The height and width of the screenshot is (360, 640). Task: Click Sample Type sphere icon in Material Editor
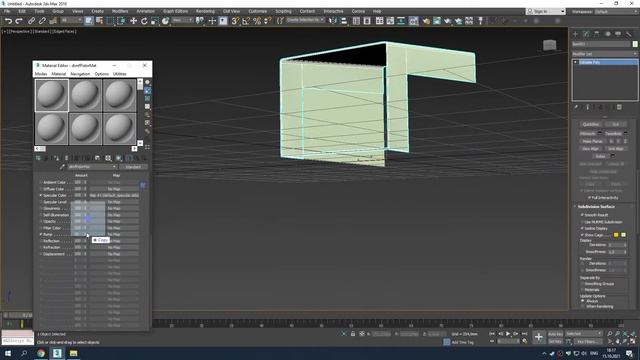pyautogui.click(x=147, y=82)
